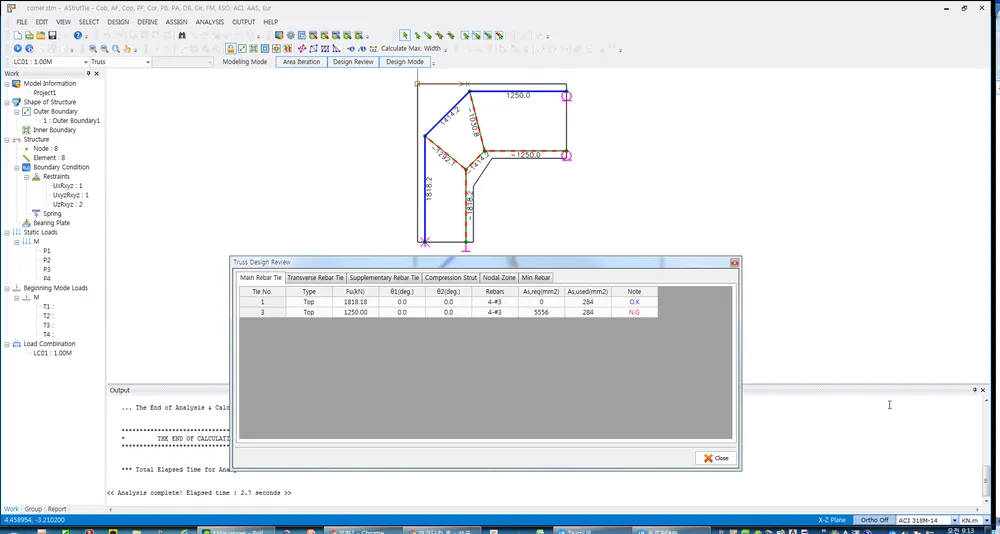Switch to the Group tab at bottom
The height and width of the screenshot is (534, 1000).
pos(33,509)
